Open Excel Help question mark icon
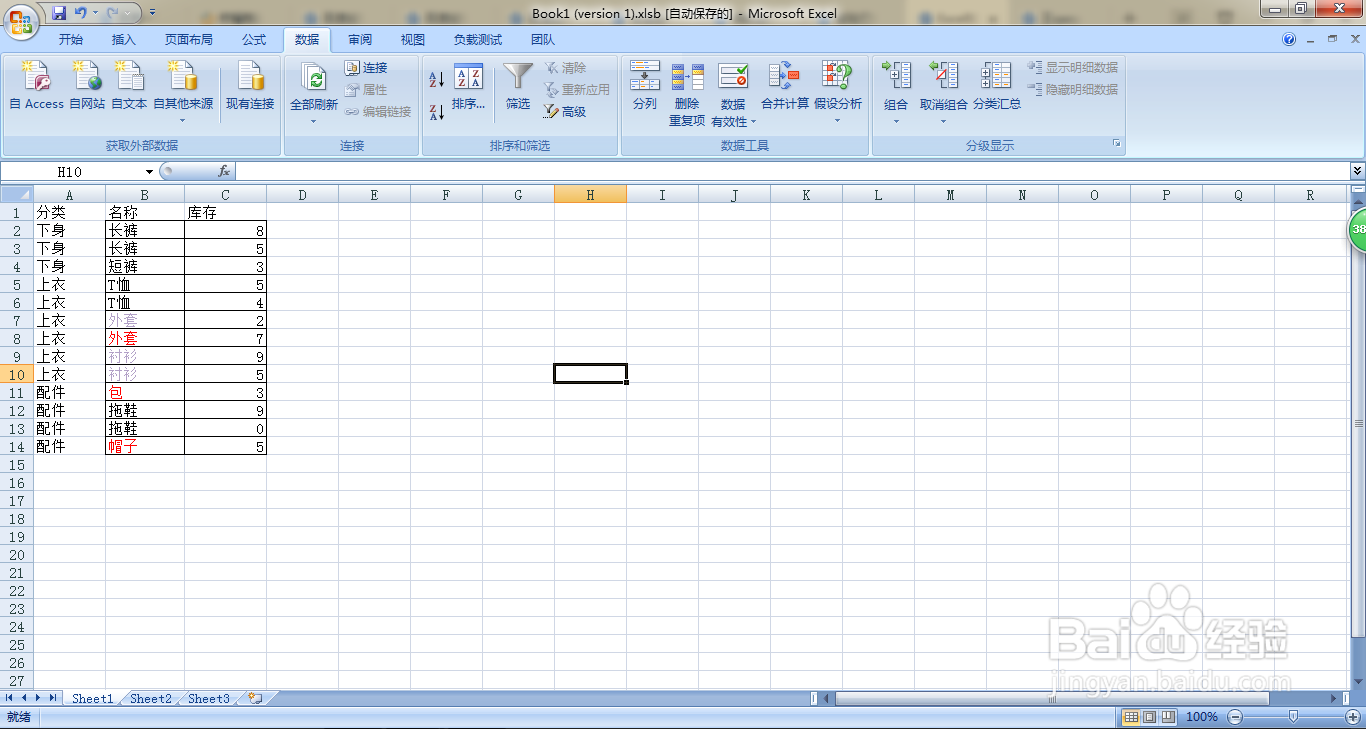 point(1289,39)
